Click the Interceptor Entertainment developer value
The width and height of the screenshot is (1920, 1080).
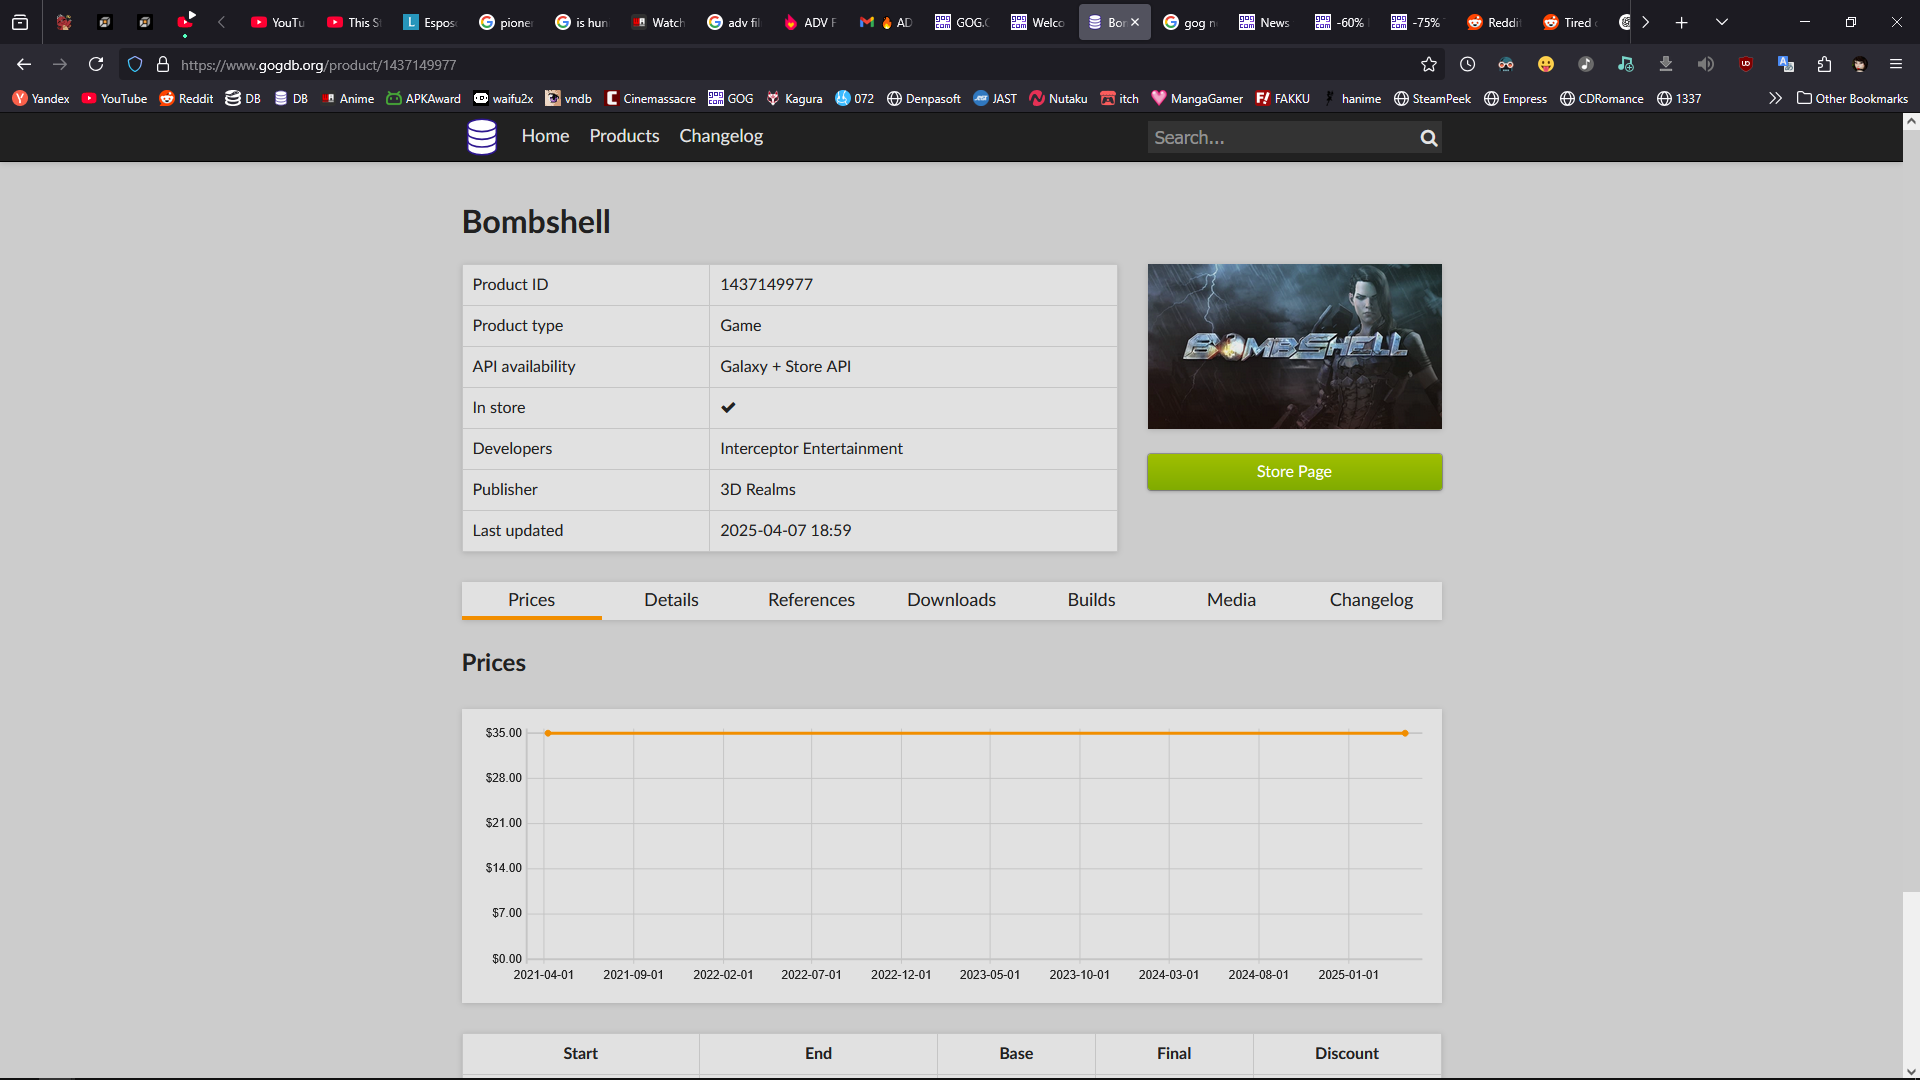[811, 449]
